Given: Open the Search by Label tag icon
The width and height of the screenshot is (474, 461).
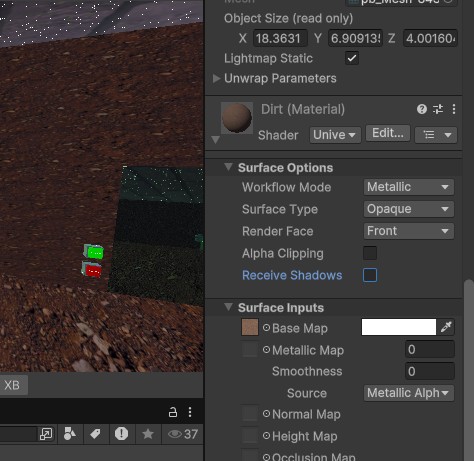Looking at the screenshot, I should [95, 434].
